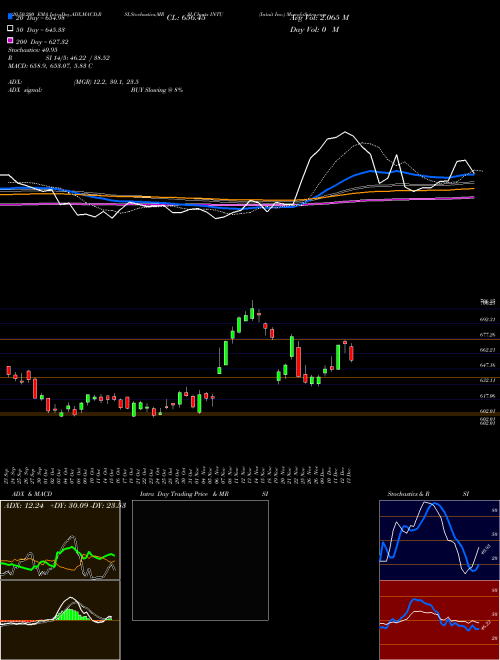Click the '(MGR) 12.2, 30.1, 23.5' ADX values

[x=106, y=82]
